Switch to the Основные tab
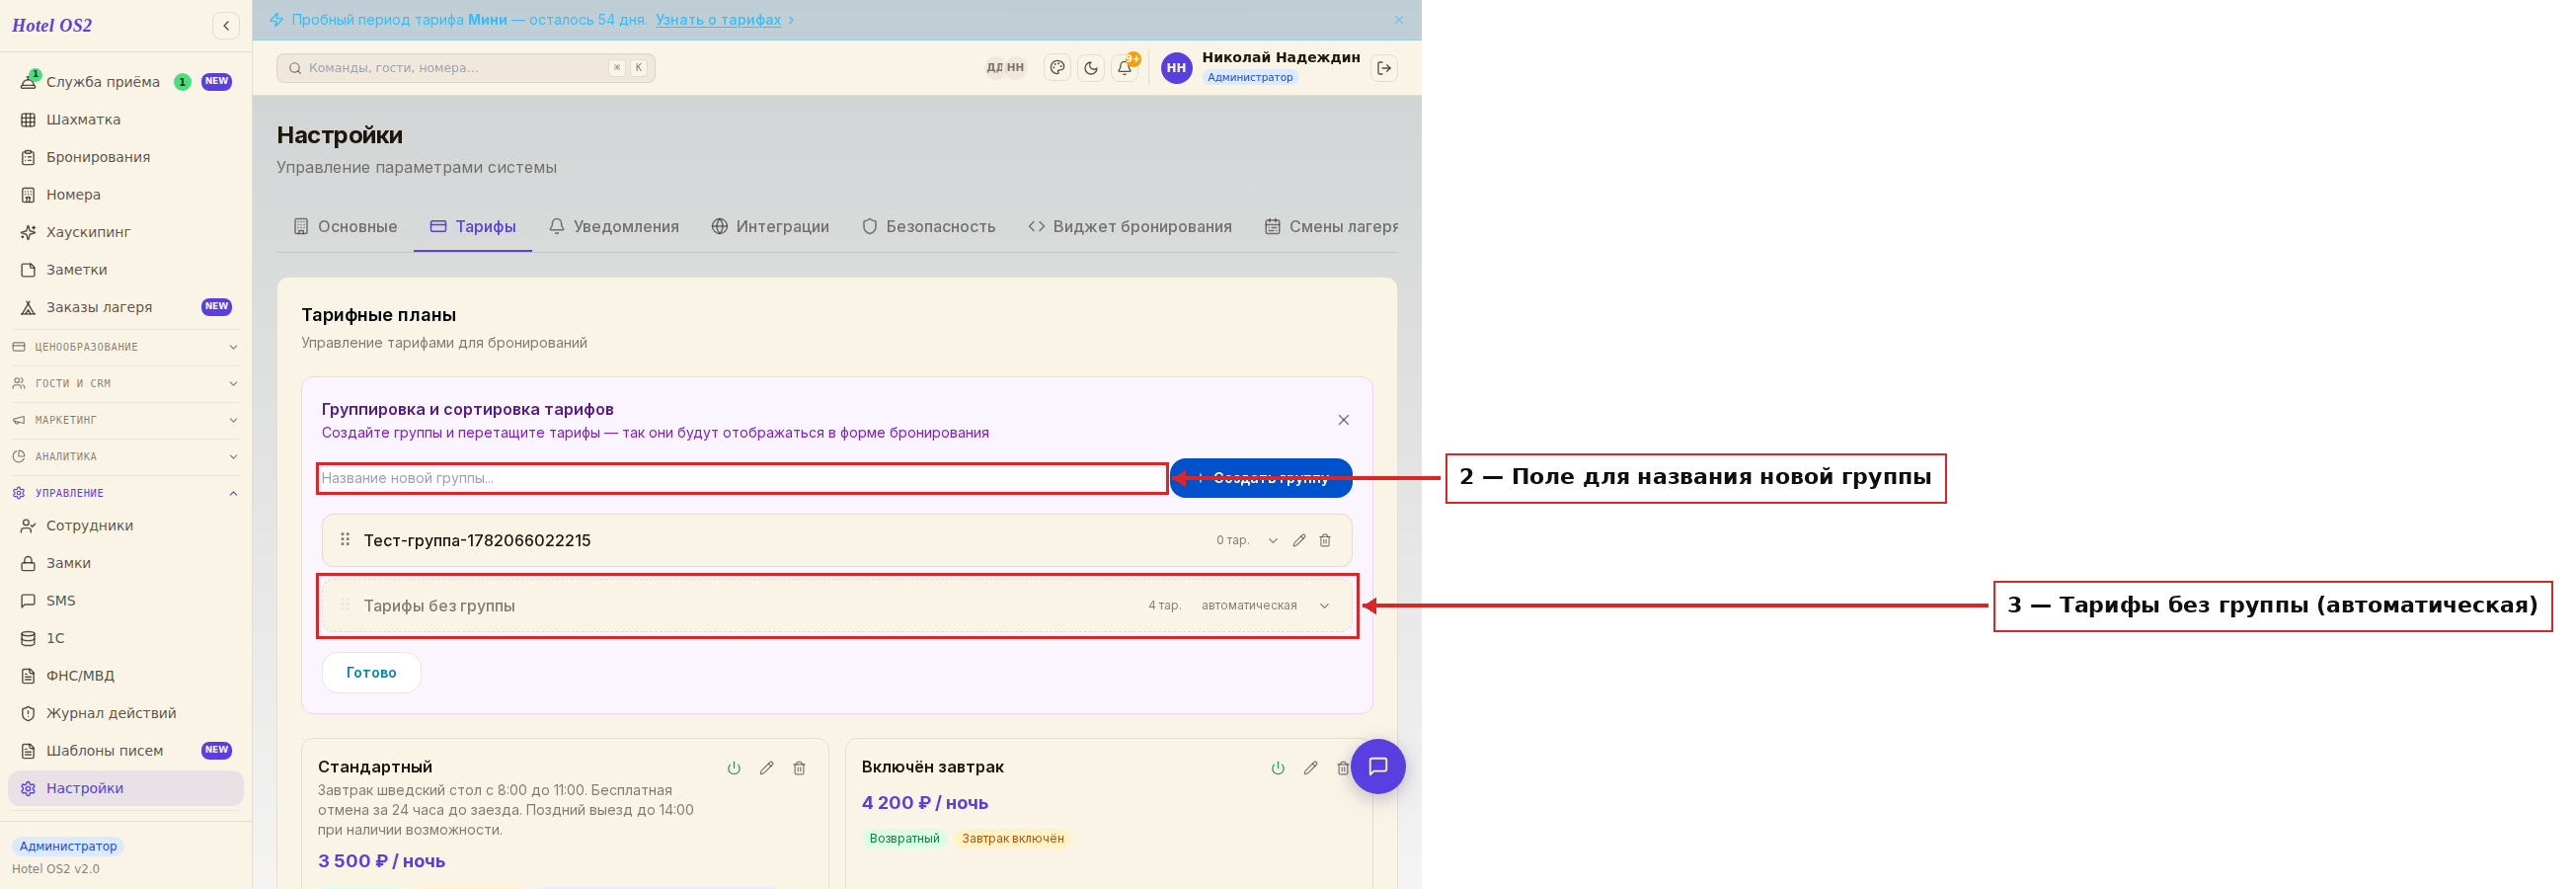This screenshot has height=889, width=2576. coord(345,227)
